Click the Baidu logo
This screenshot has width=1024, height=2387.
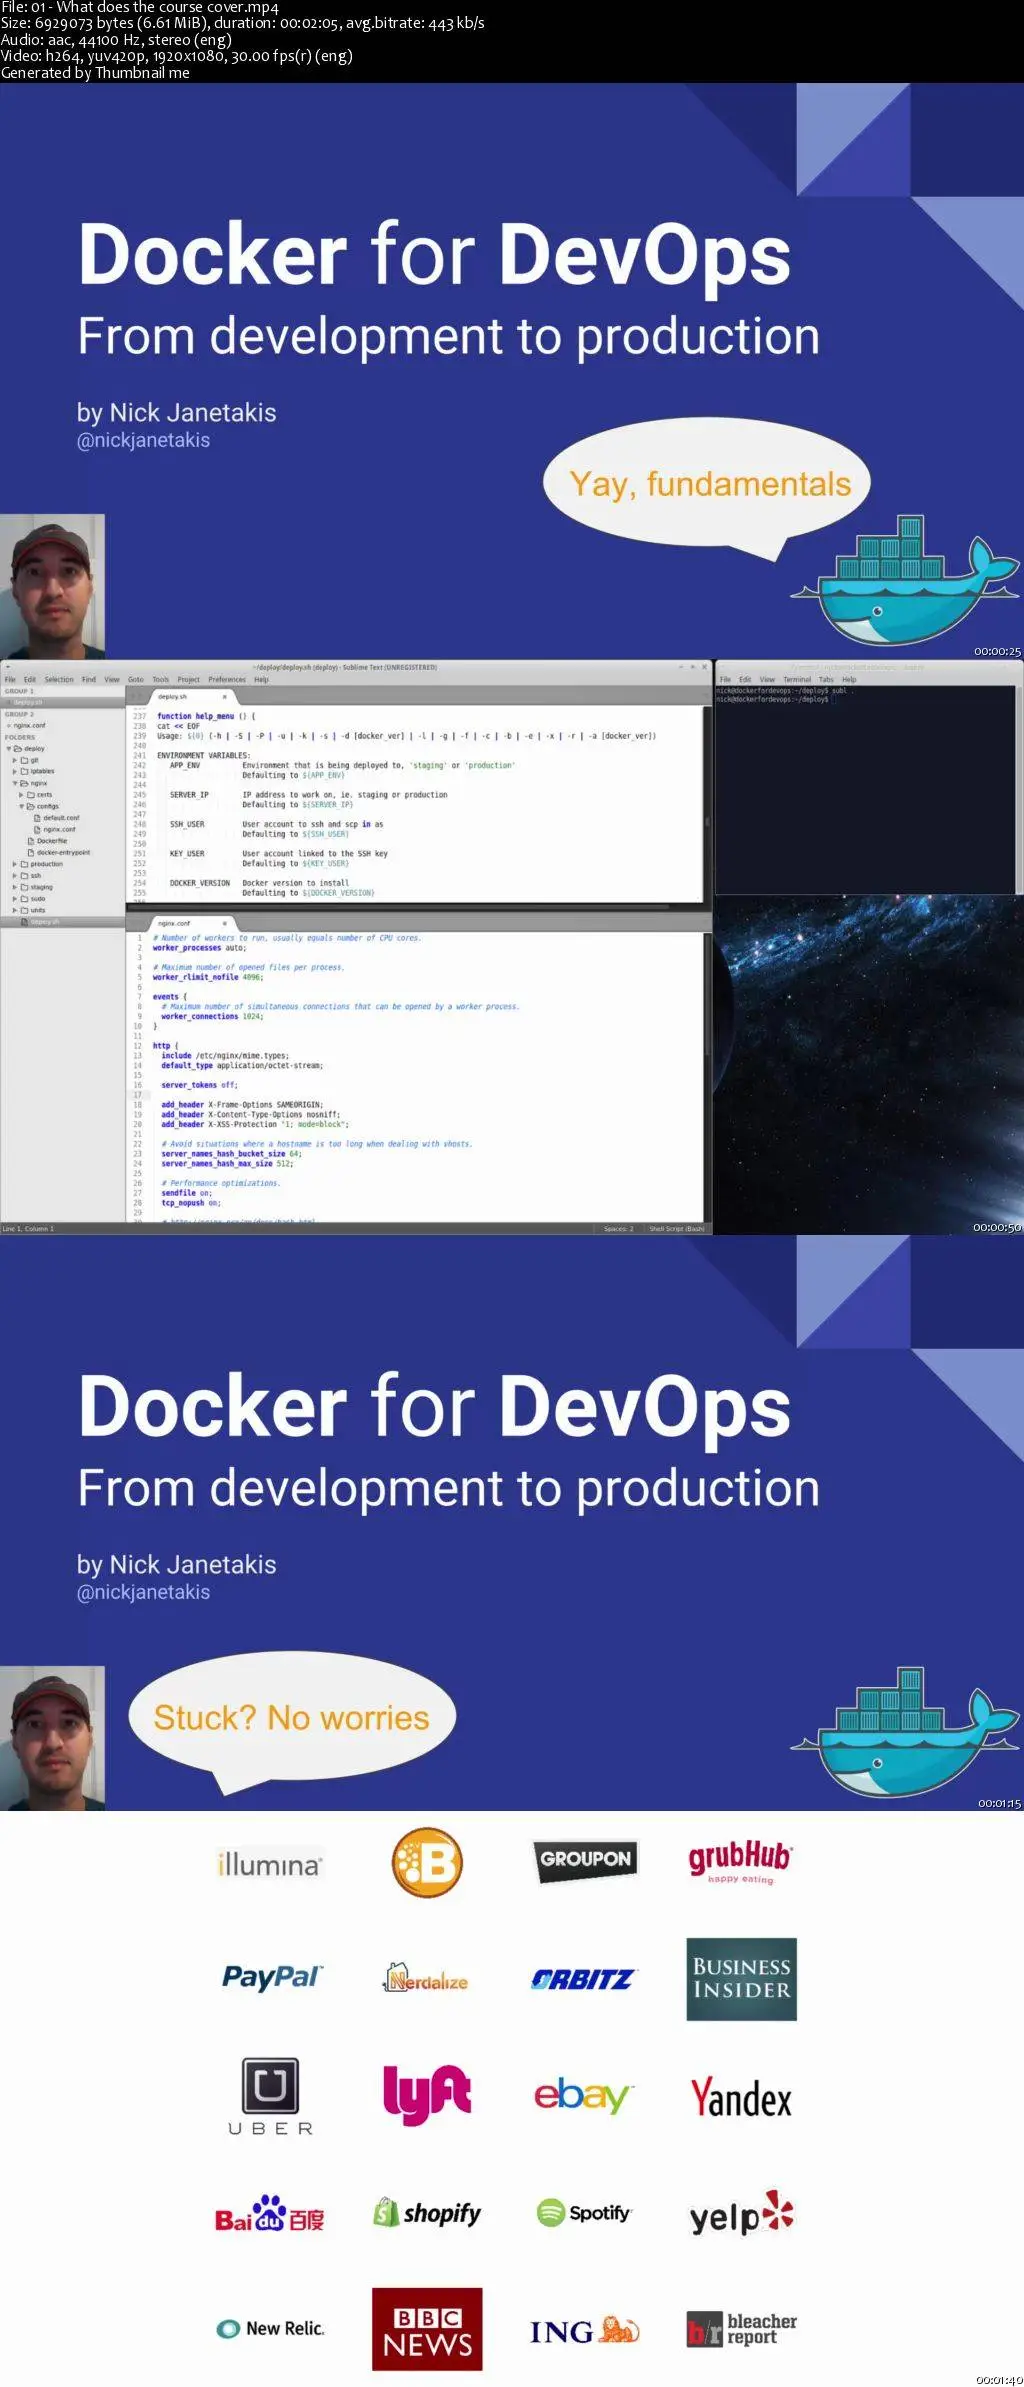click(270, 2214)
